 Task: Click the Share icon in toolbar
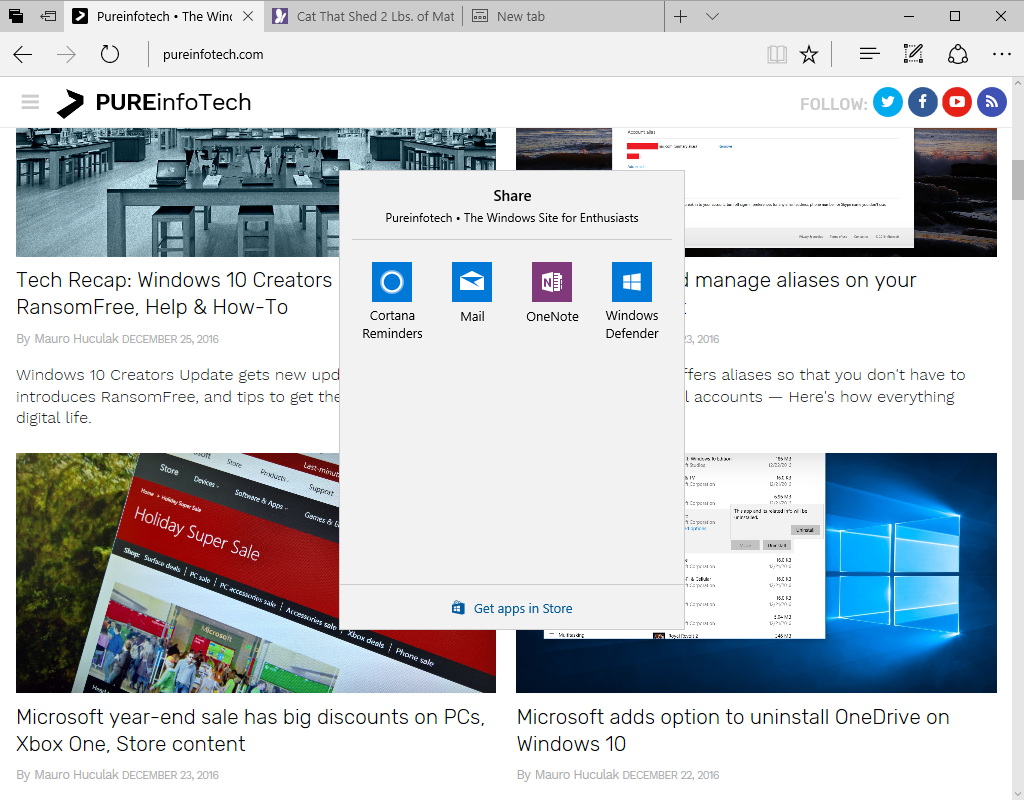957,54
